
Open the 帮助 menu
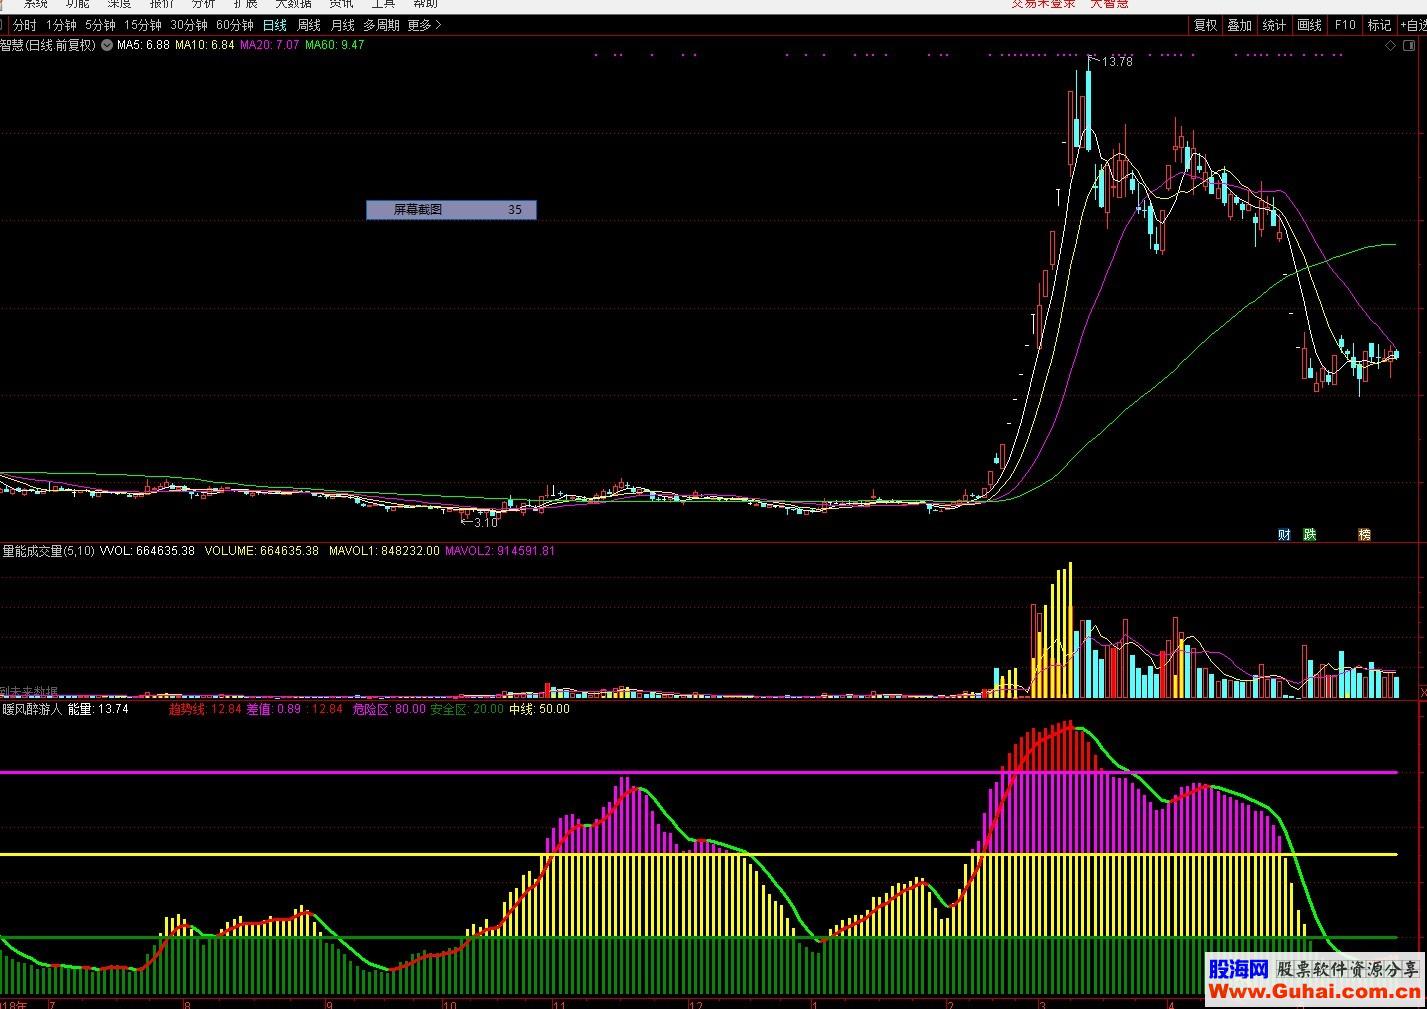[426, 4]
